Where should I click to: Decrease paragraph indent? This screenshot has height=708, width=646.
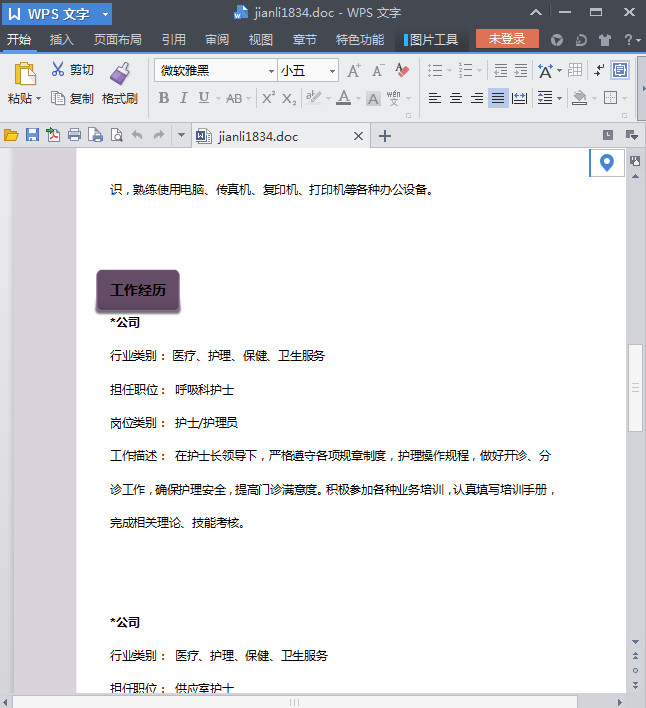pyautogui.click(x=500, y=70)
